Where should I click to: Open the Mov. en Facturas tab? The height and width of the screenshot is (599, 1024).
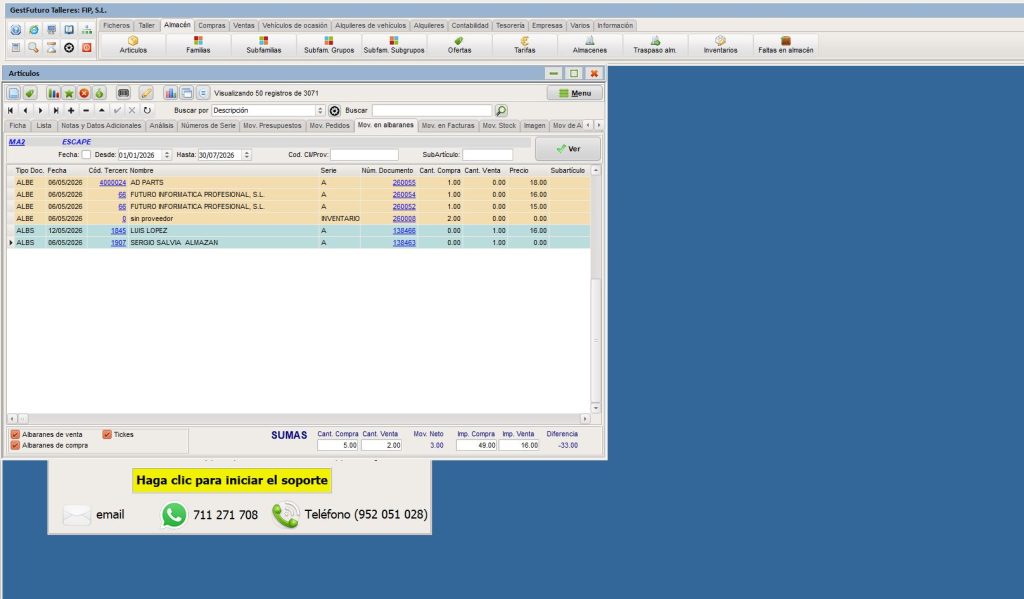448,125
